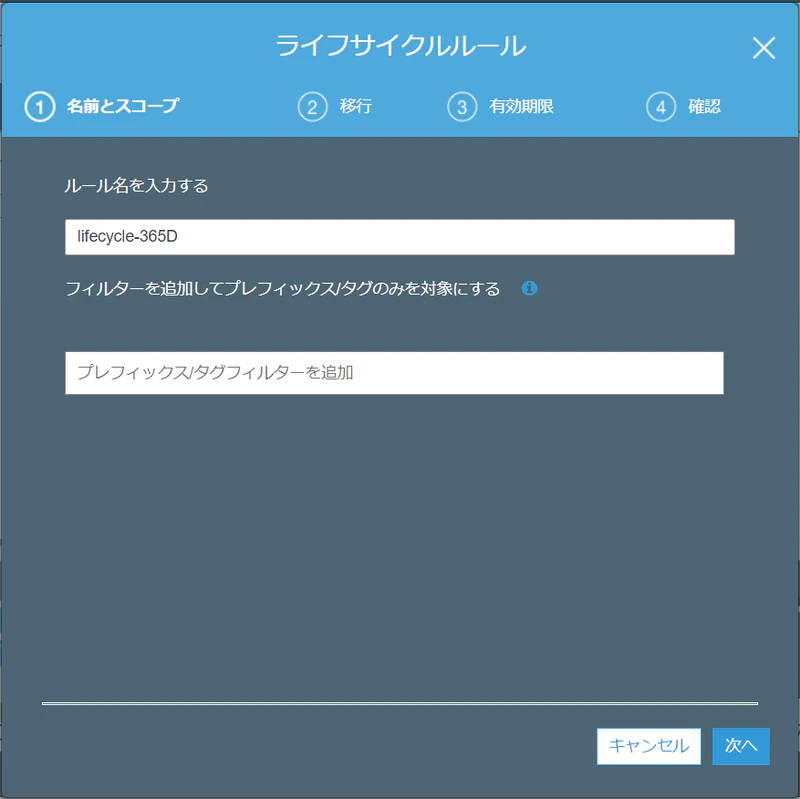
Task: Click the フィルターを追加してプレフィックス/タグのみを対象にする label
Action: [283, 289]
